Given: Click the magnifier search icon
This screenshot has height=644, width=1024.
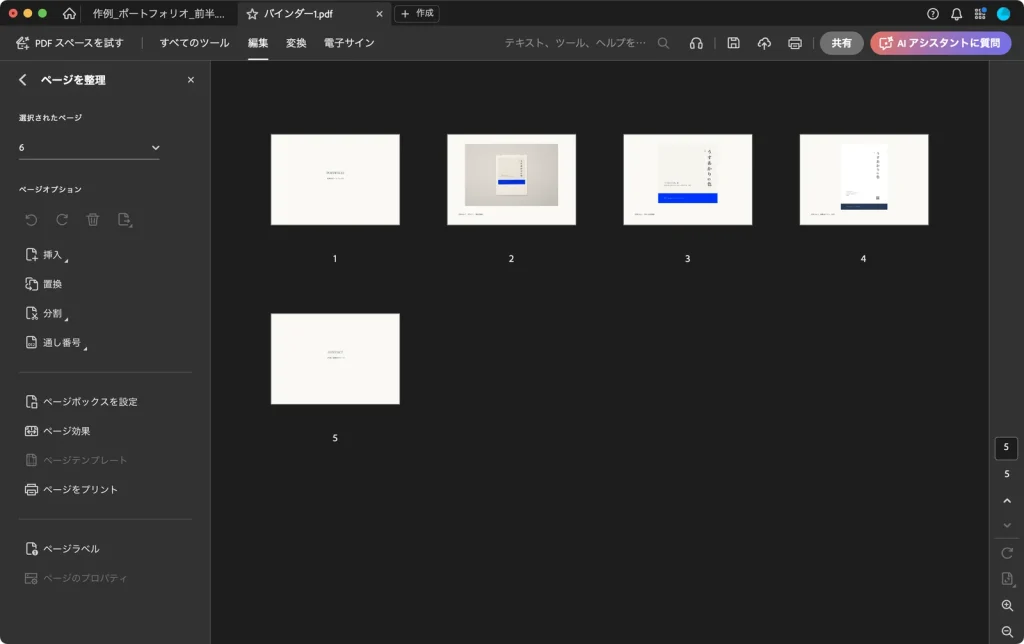Looking at the screenshot, I should [664, 43].
